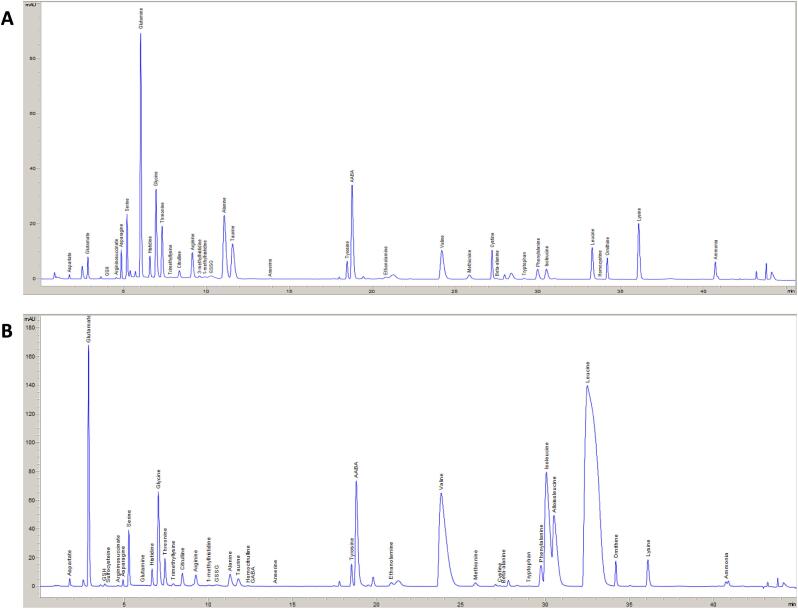The height and width of the screenshot is (609, 798).
Task: Click the Alloisoleucine label in panel B
Action: [x=554, y=494]
